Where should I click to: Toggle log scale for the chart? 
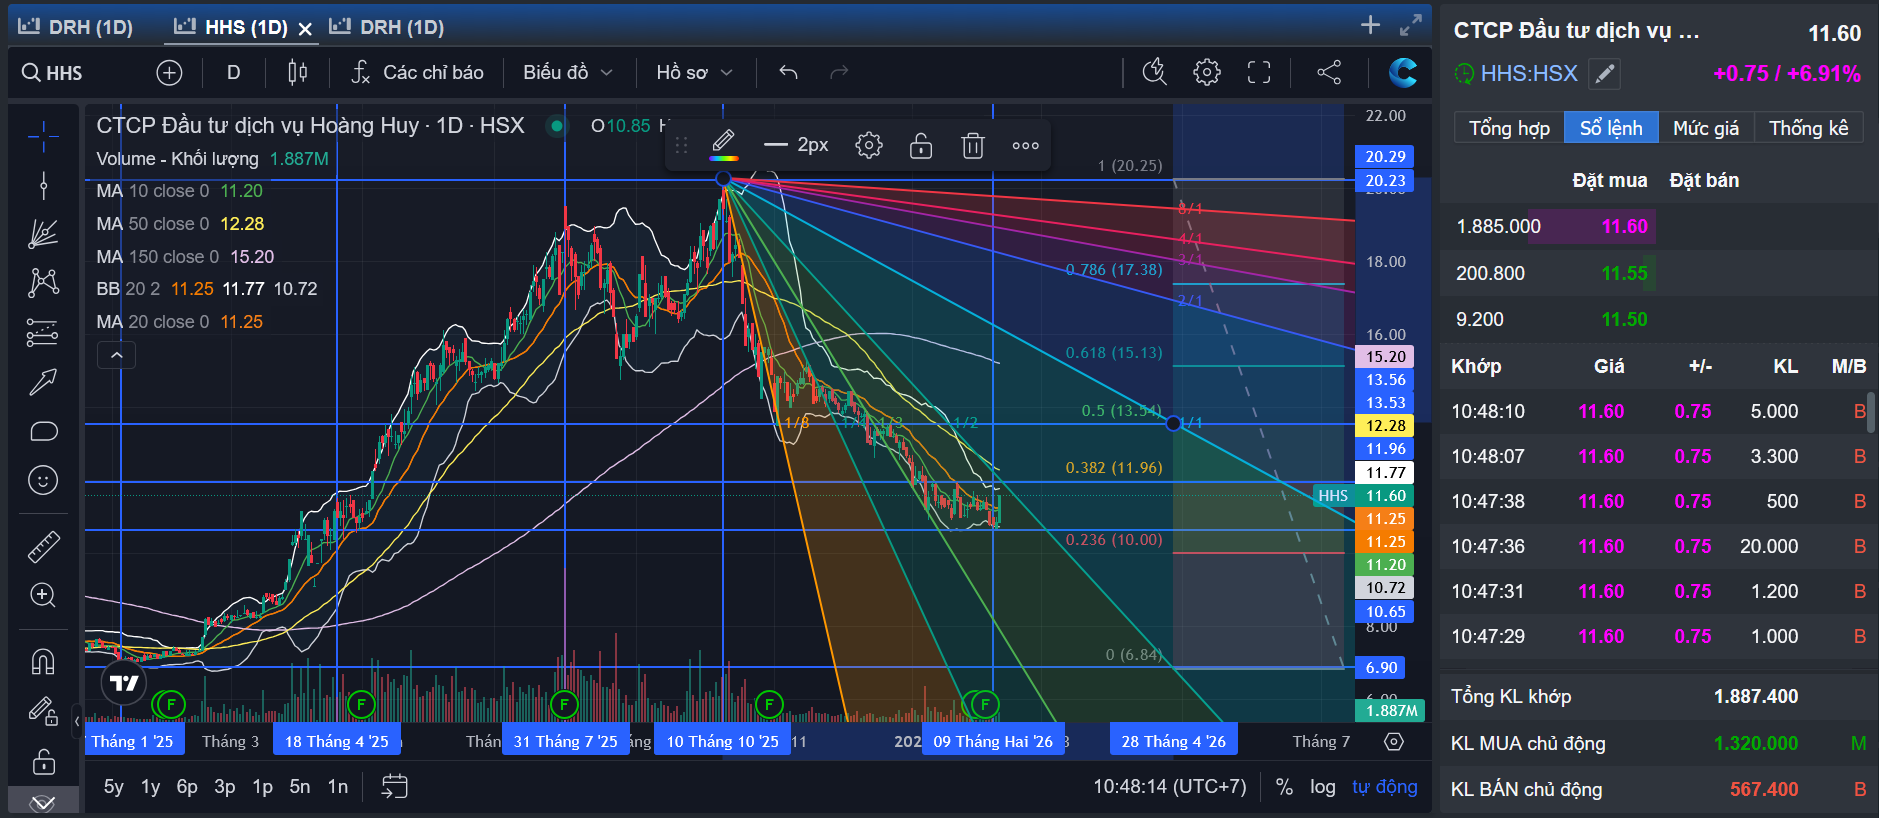[x=1323, y=787]
